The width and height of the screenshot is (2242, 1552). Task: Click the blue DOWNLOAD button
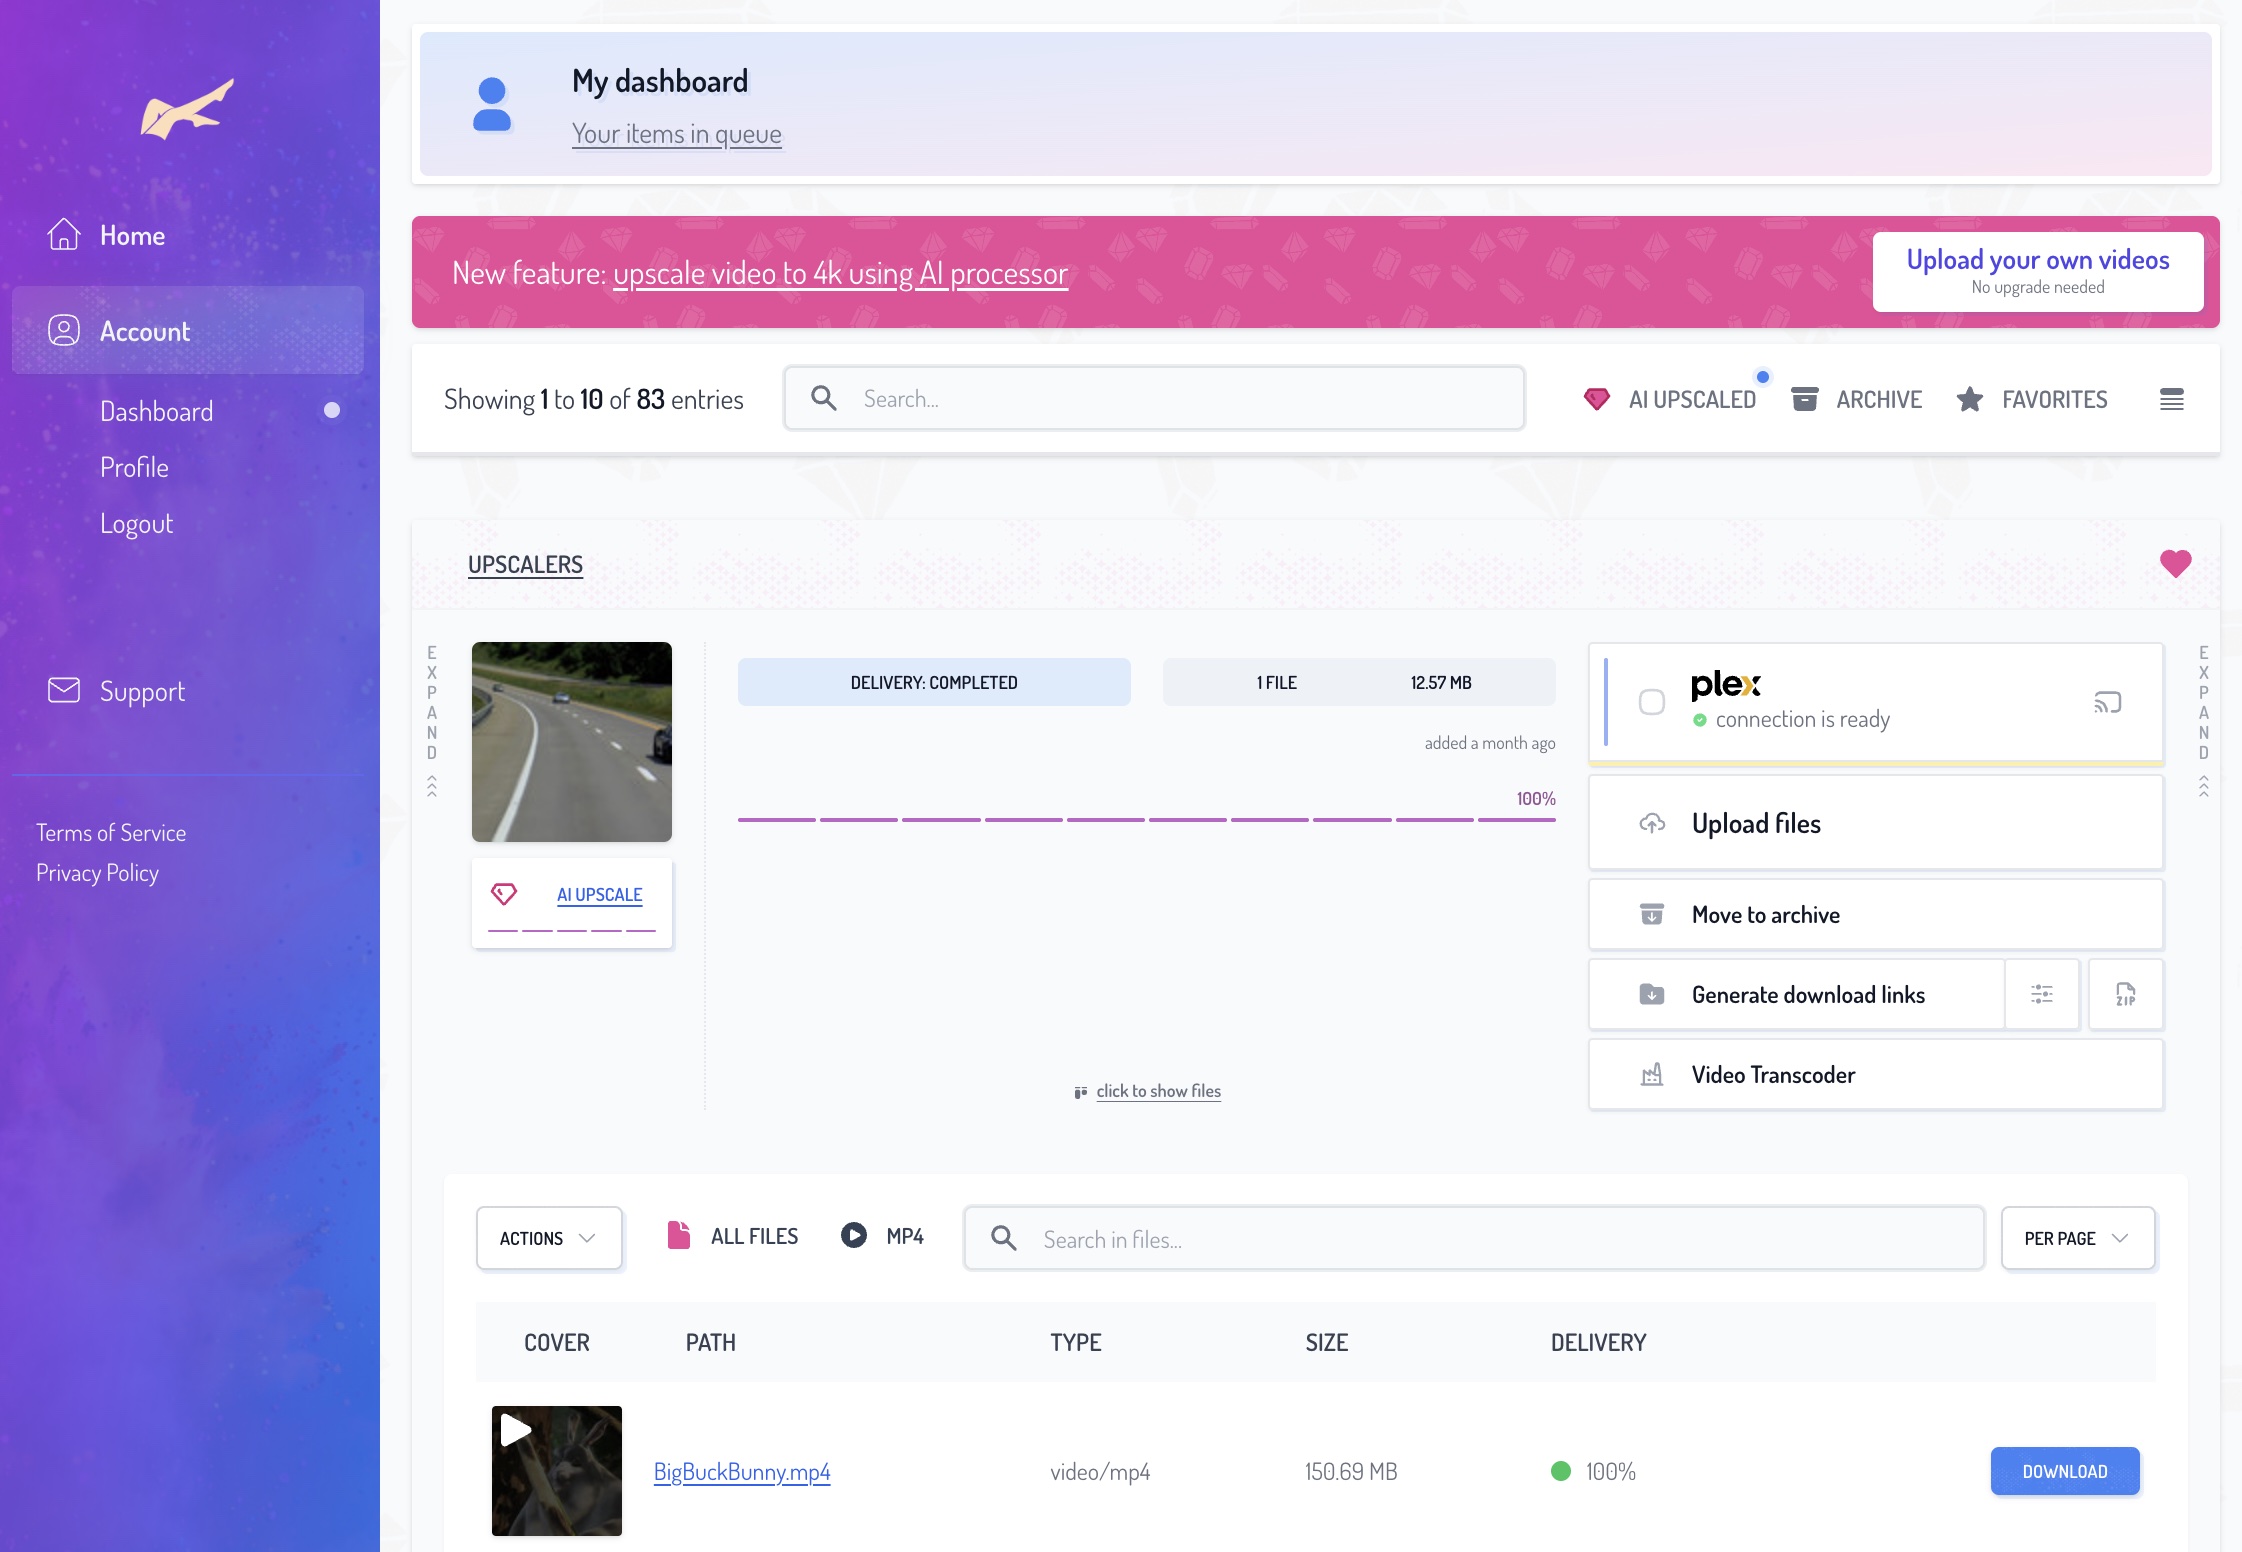(2064, 1471)
